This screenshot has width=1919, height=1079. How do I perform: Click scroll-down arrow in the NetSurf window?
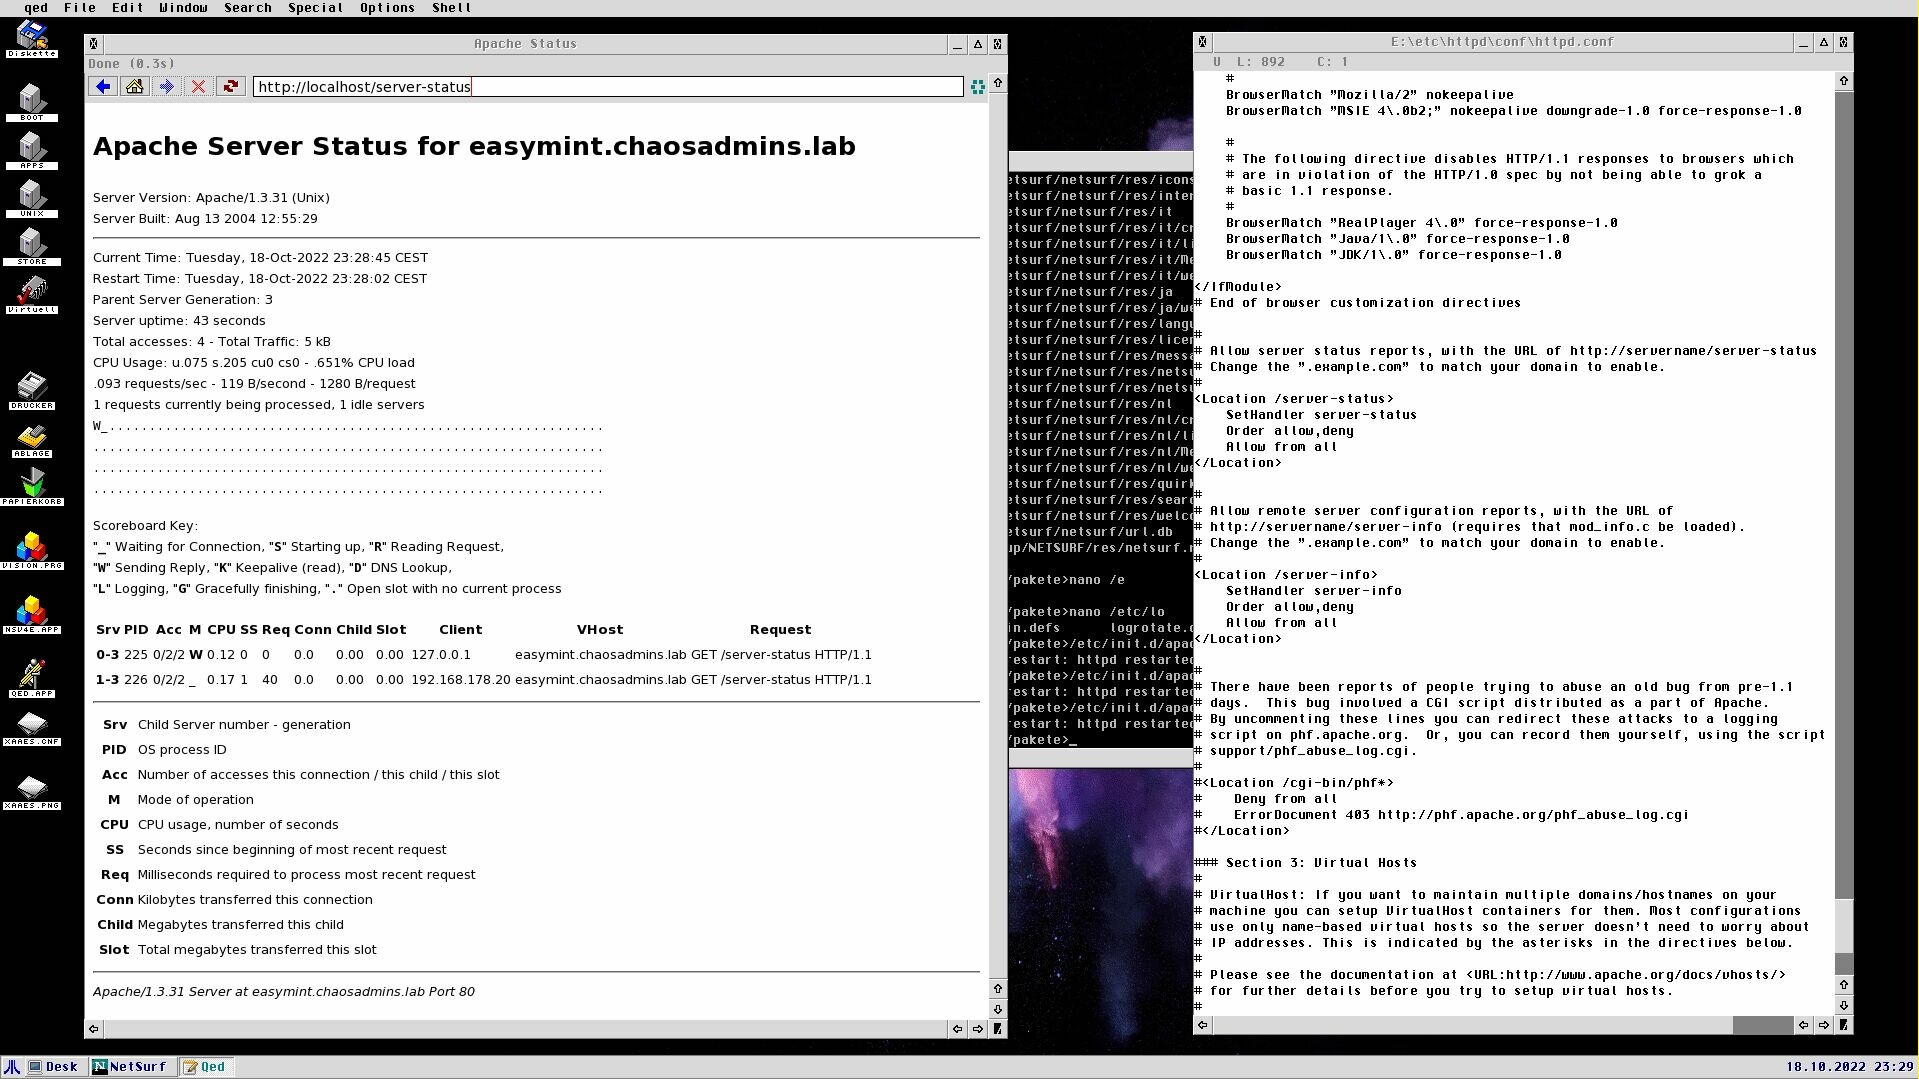tap(997, 1009)
